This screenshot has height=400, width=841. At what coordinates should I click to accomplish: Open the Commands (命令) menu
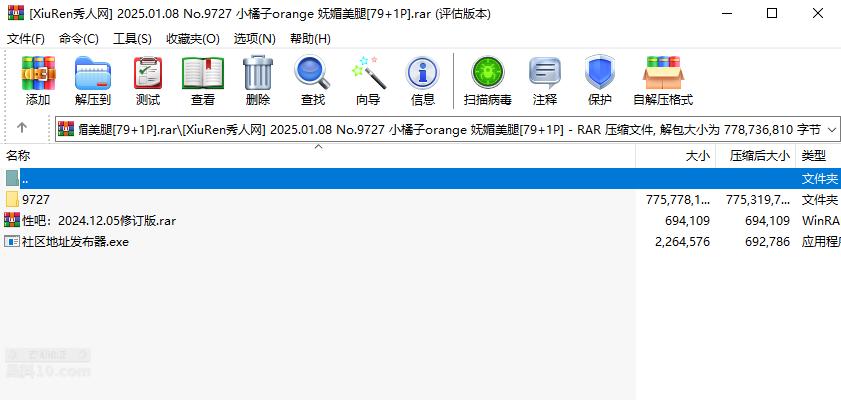click(x=79, y=39)
